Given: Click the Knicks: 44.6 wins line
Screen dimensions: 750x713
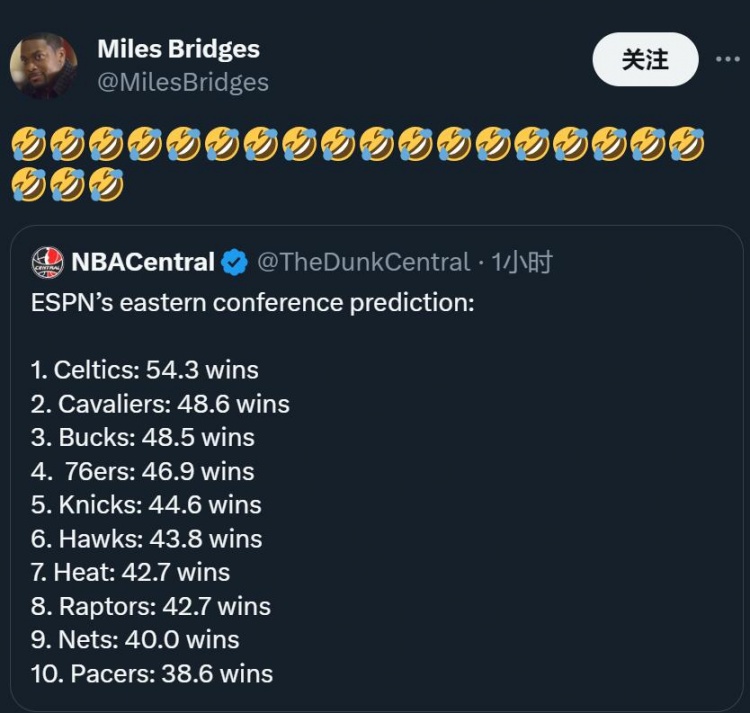Looking at the screenshot, I should (x=146, y=505).
